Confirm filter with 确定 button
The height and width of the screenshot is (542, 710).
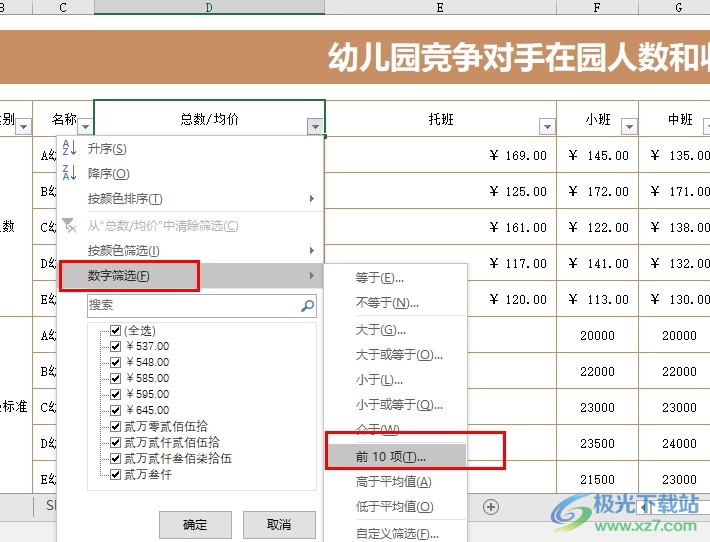(195, 525)
